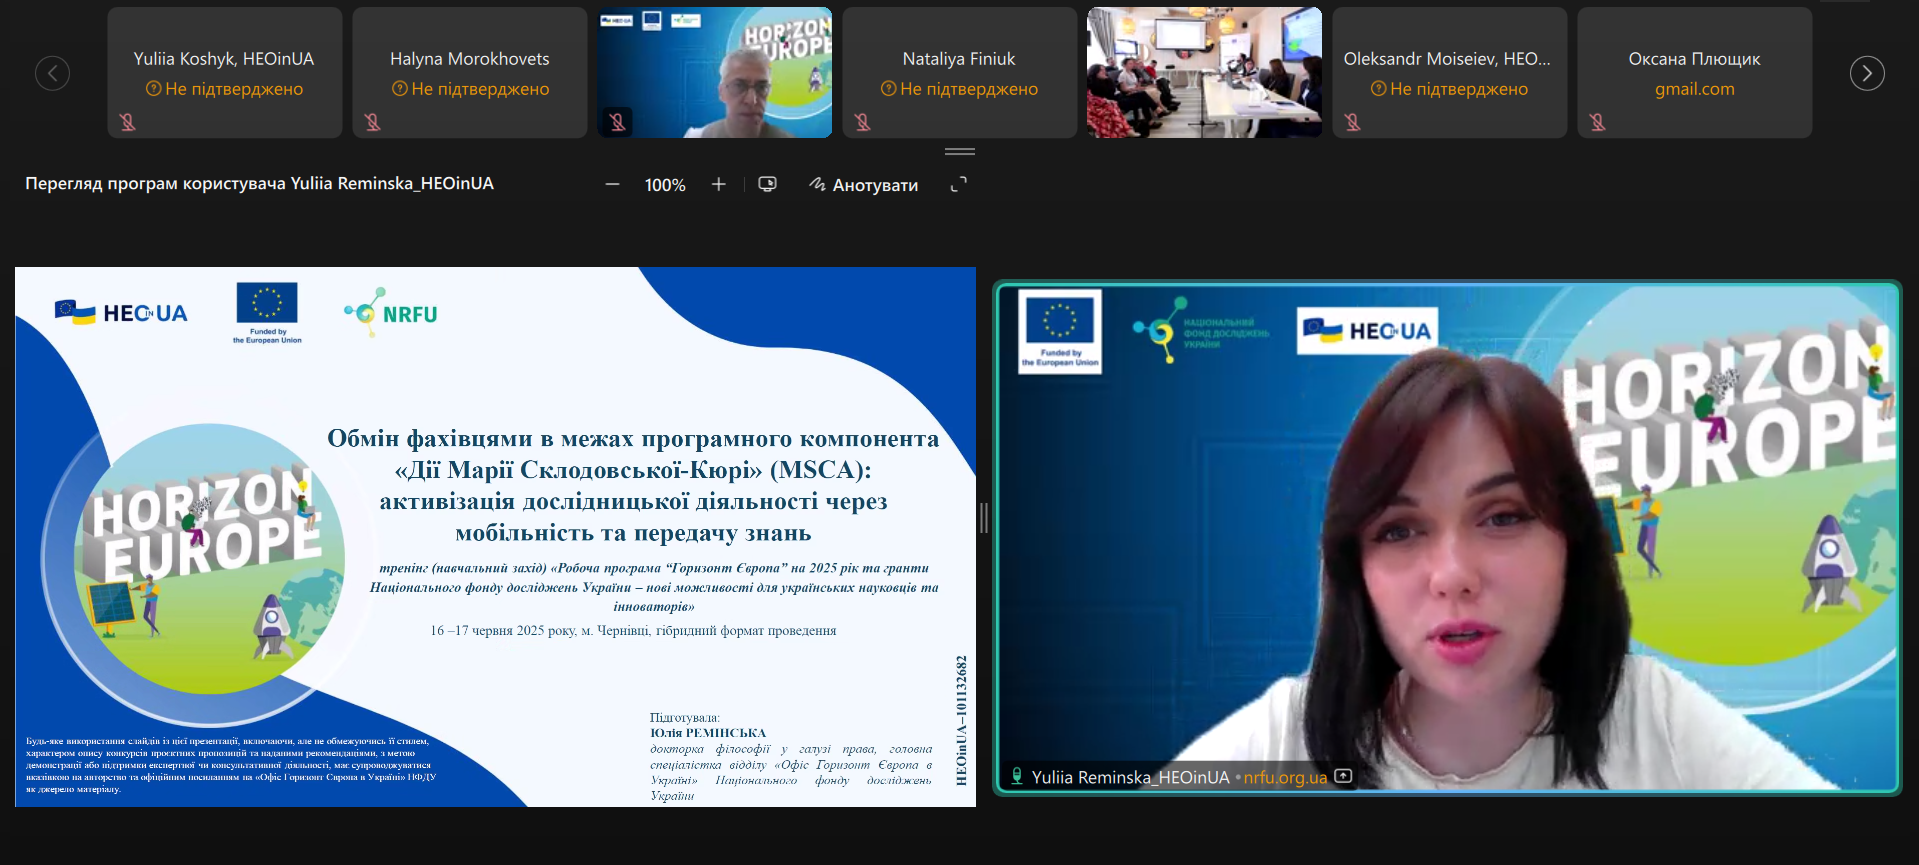Click HEO in UA logo on slide
This screenshot has height=865, width=1919.
pyautogui.click(x=121, y=313)
